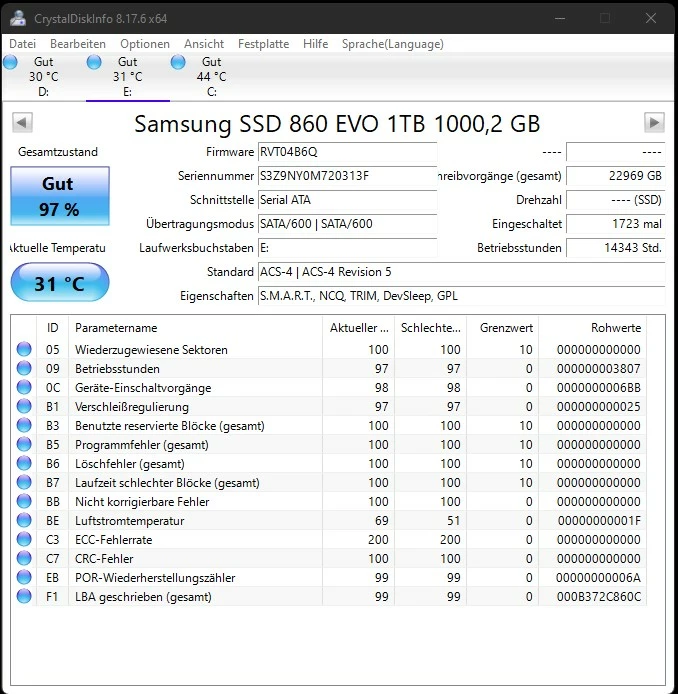Viewport: 678px width, 694px height.
Task: Click status orb of POR-Wiederherstellungszähler row
Action: (24, 578)
